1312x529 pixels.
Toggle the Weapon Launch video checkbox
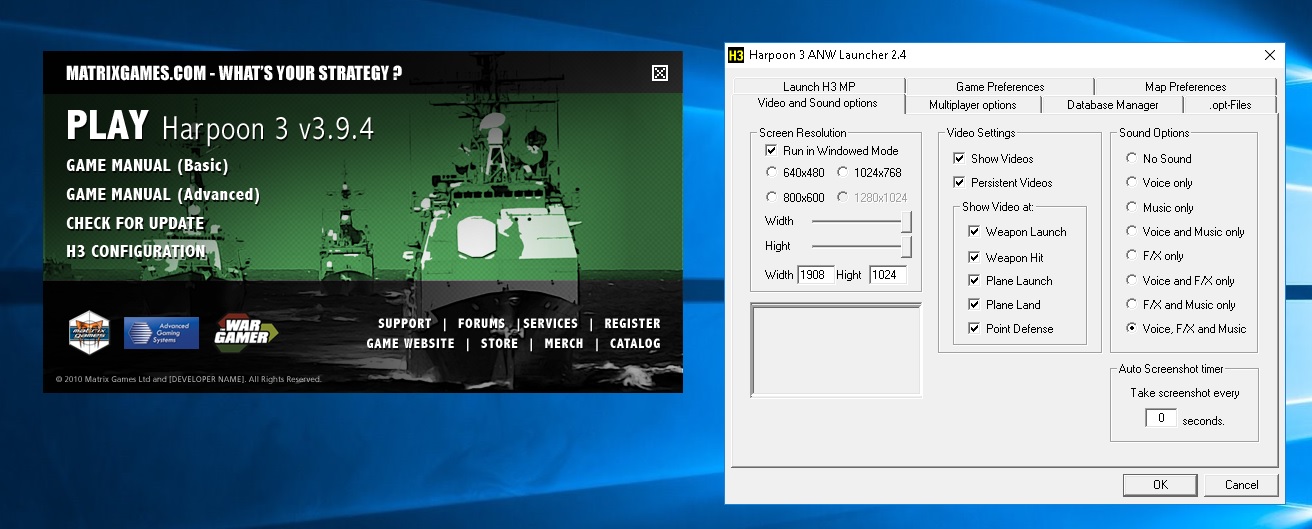974,232
